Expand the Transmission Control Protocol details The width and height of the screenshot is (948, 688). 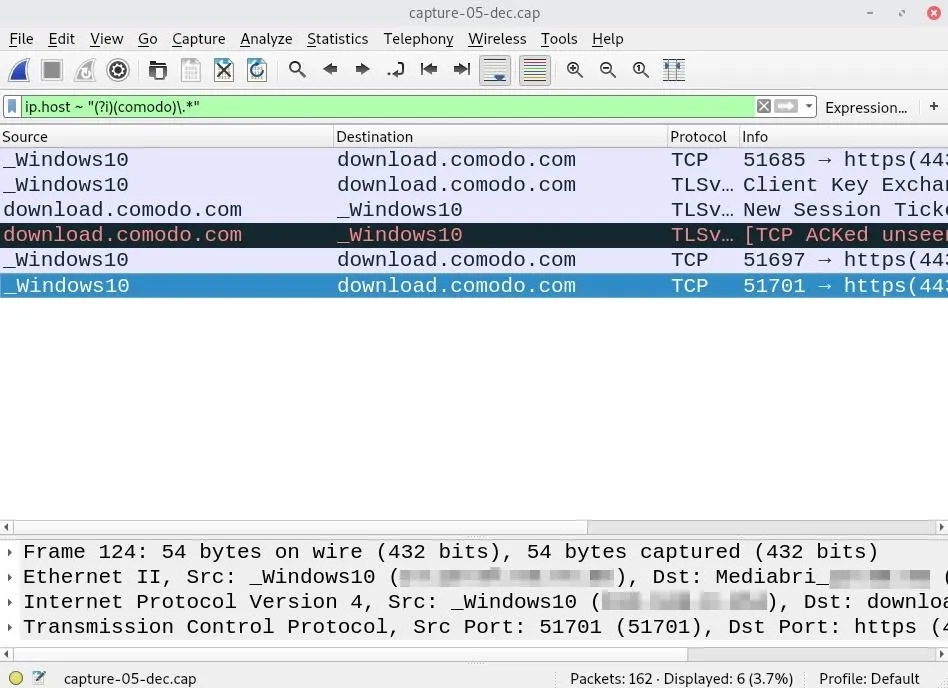click(10, 628)
